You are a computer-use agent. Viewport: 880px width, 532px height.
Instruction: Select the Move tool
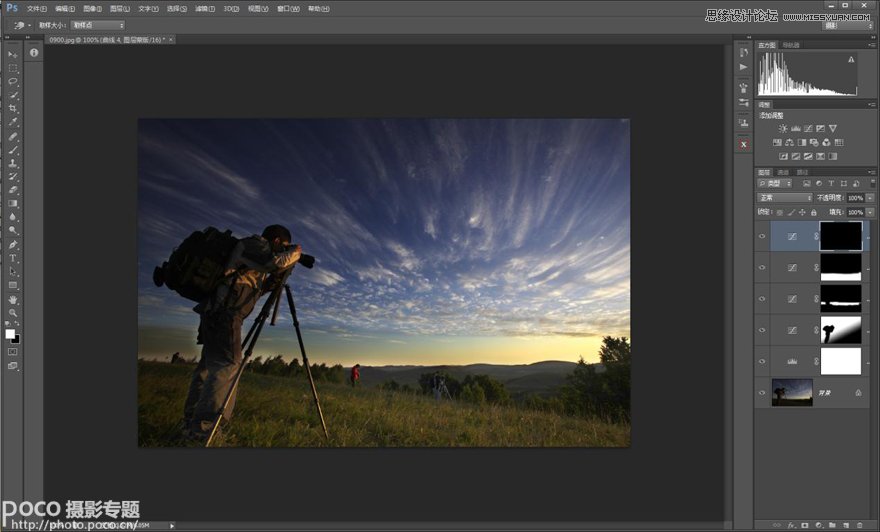tap(13, 54)
